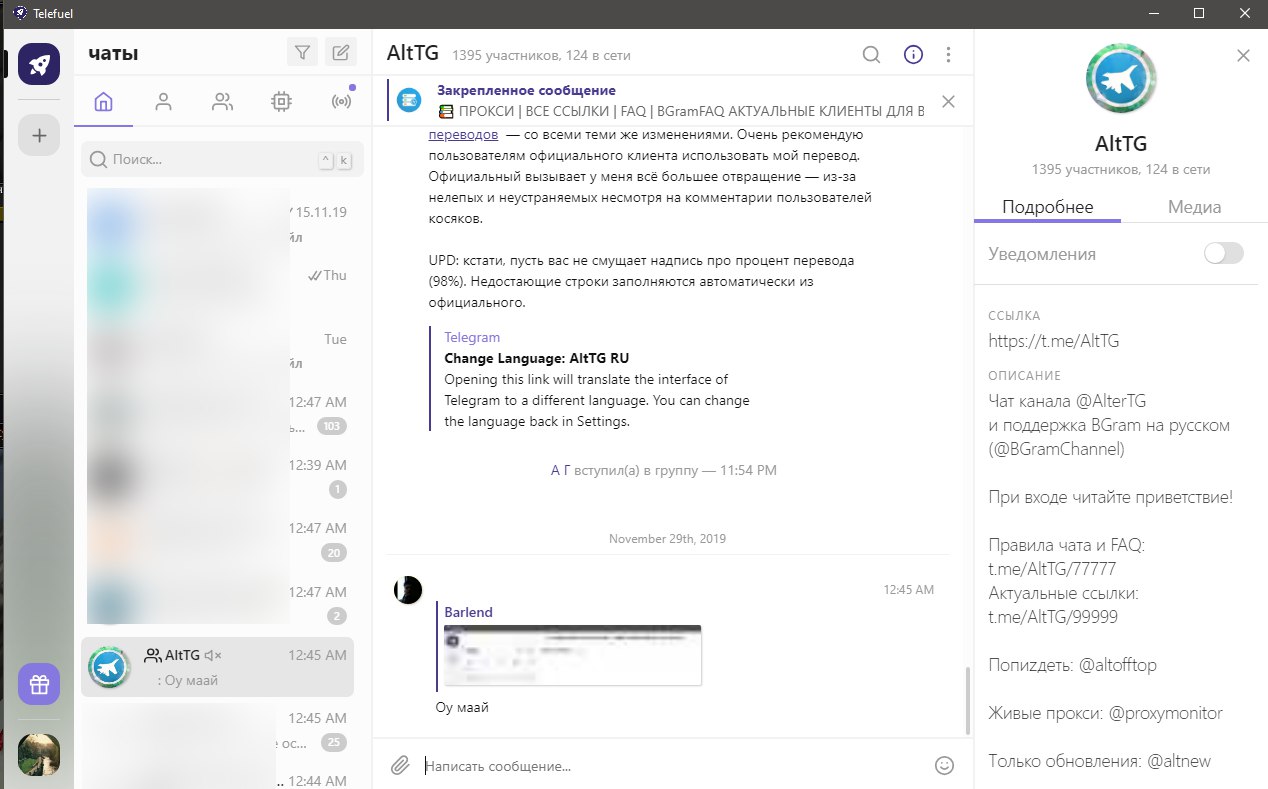Image resolution: width=1268 pixels, height=789 pixels.
Task: Open chat with 103 unread badge
Action: tap(217, 414)
